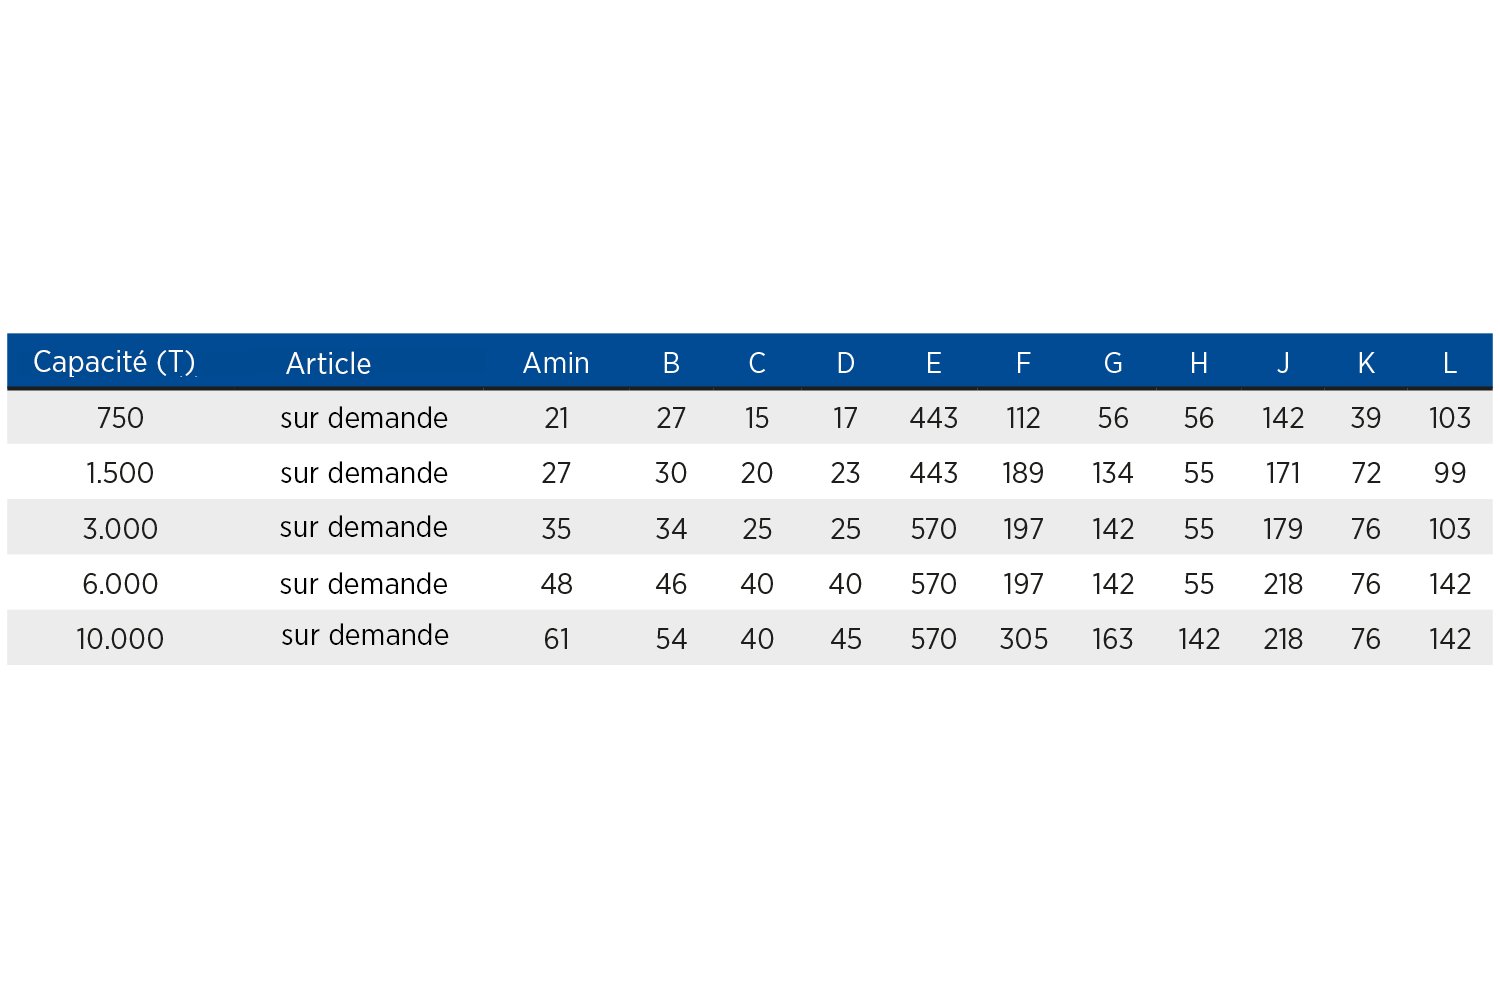Click value 189 in column F

[1023, 473]
